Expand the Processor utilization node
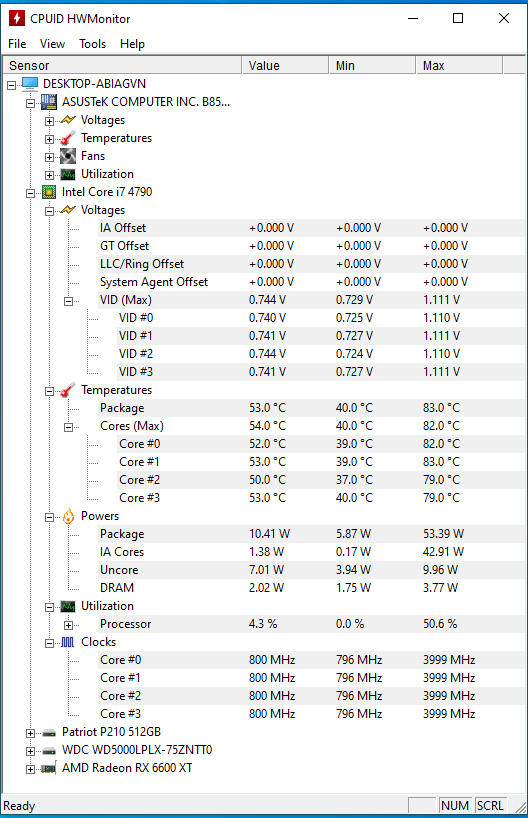This screenshot has height=818, width=528. [x=68, y=625]
